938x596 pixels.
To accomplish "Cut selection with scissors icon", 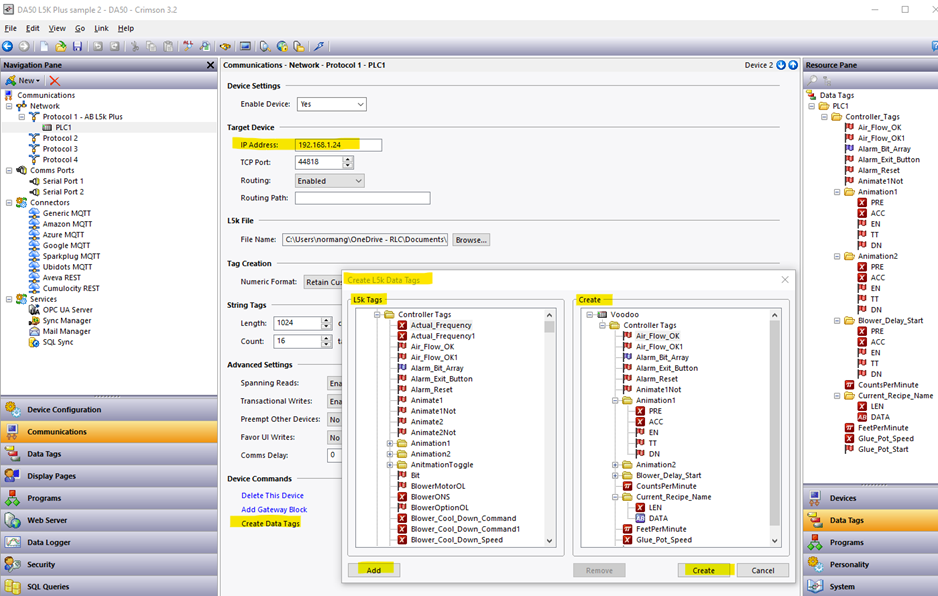I will pos(135,46).
